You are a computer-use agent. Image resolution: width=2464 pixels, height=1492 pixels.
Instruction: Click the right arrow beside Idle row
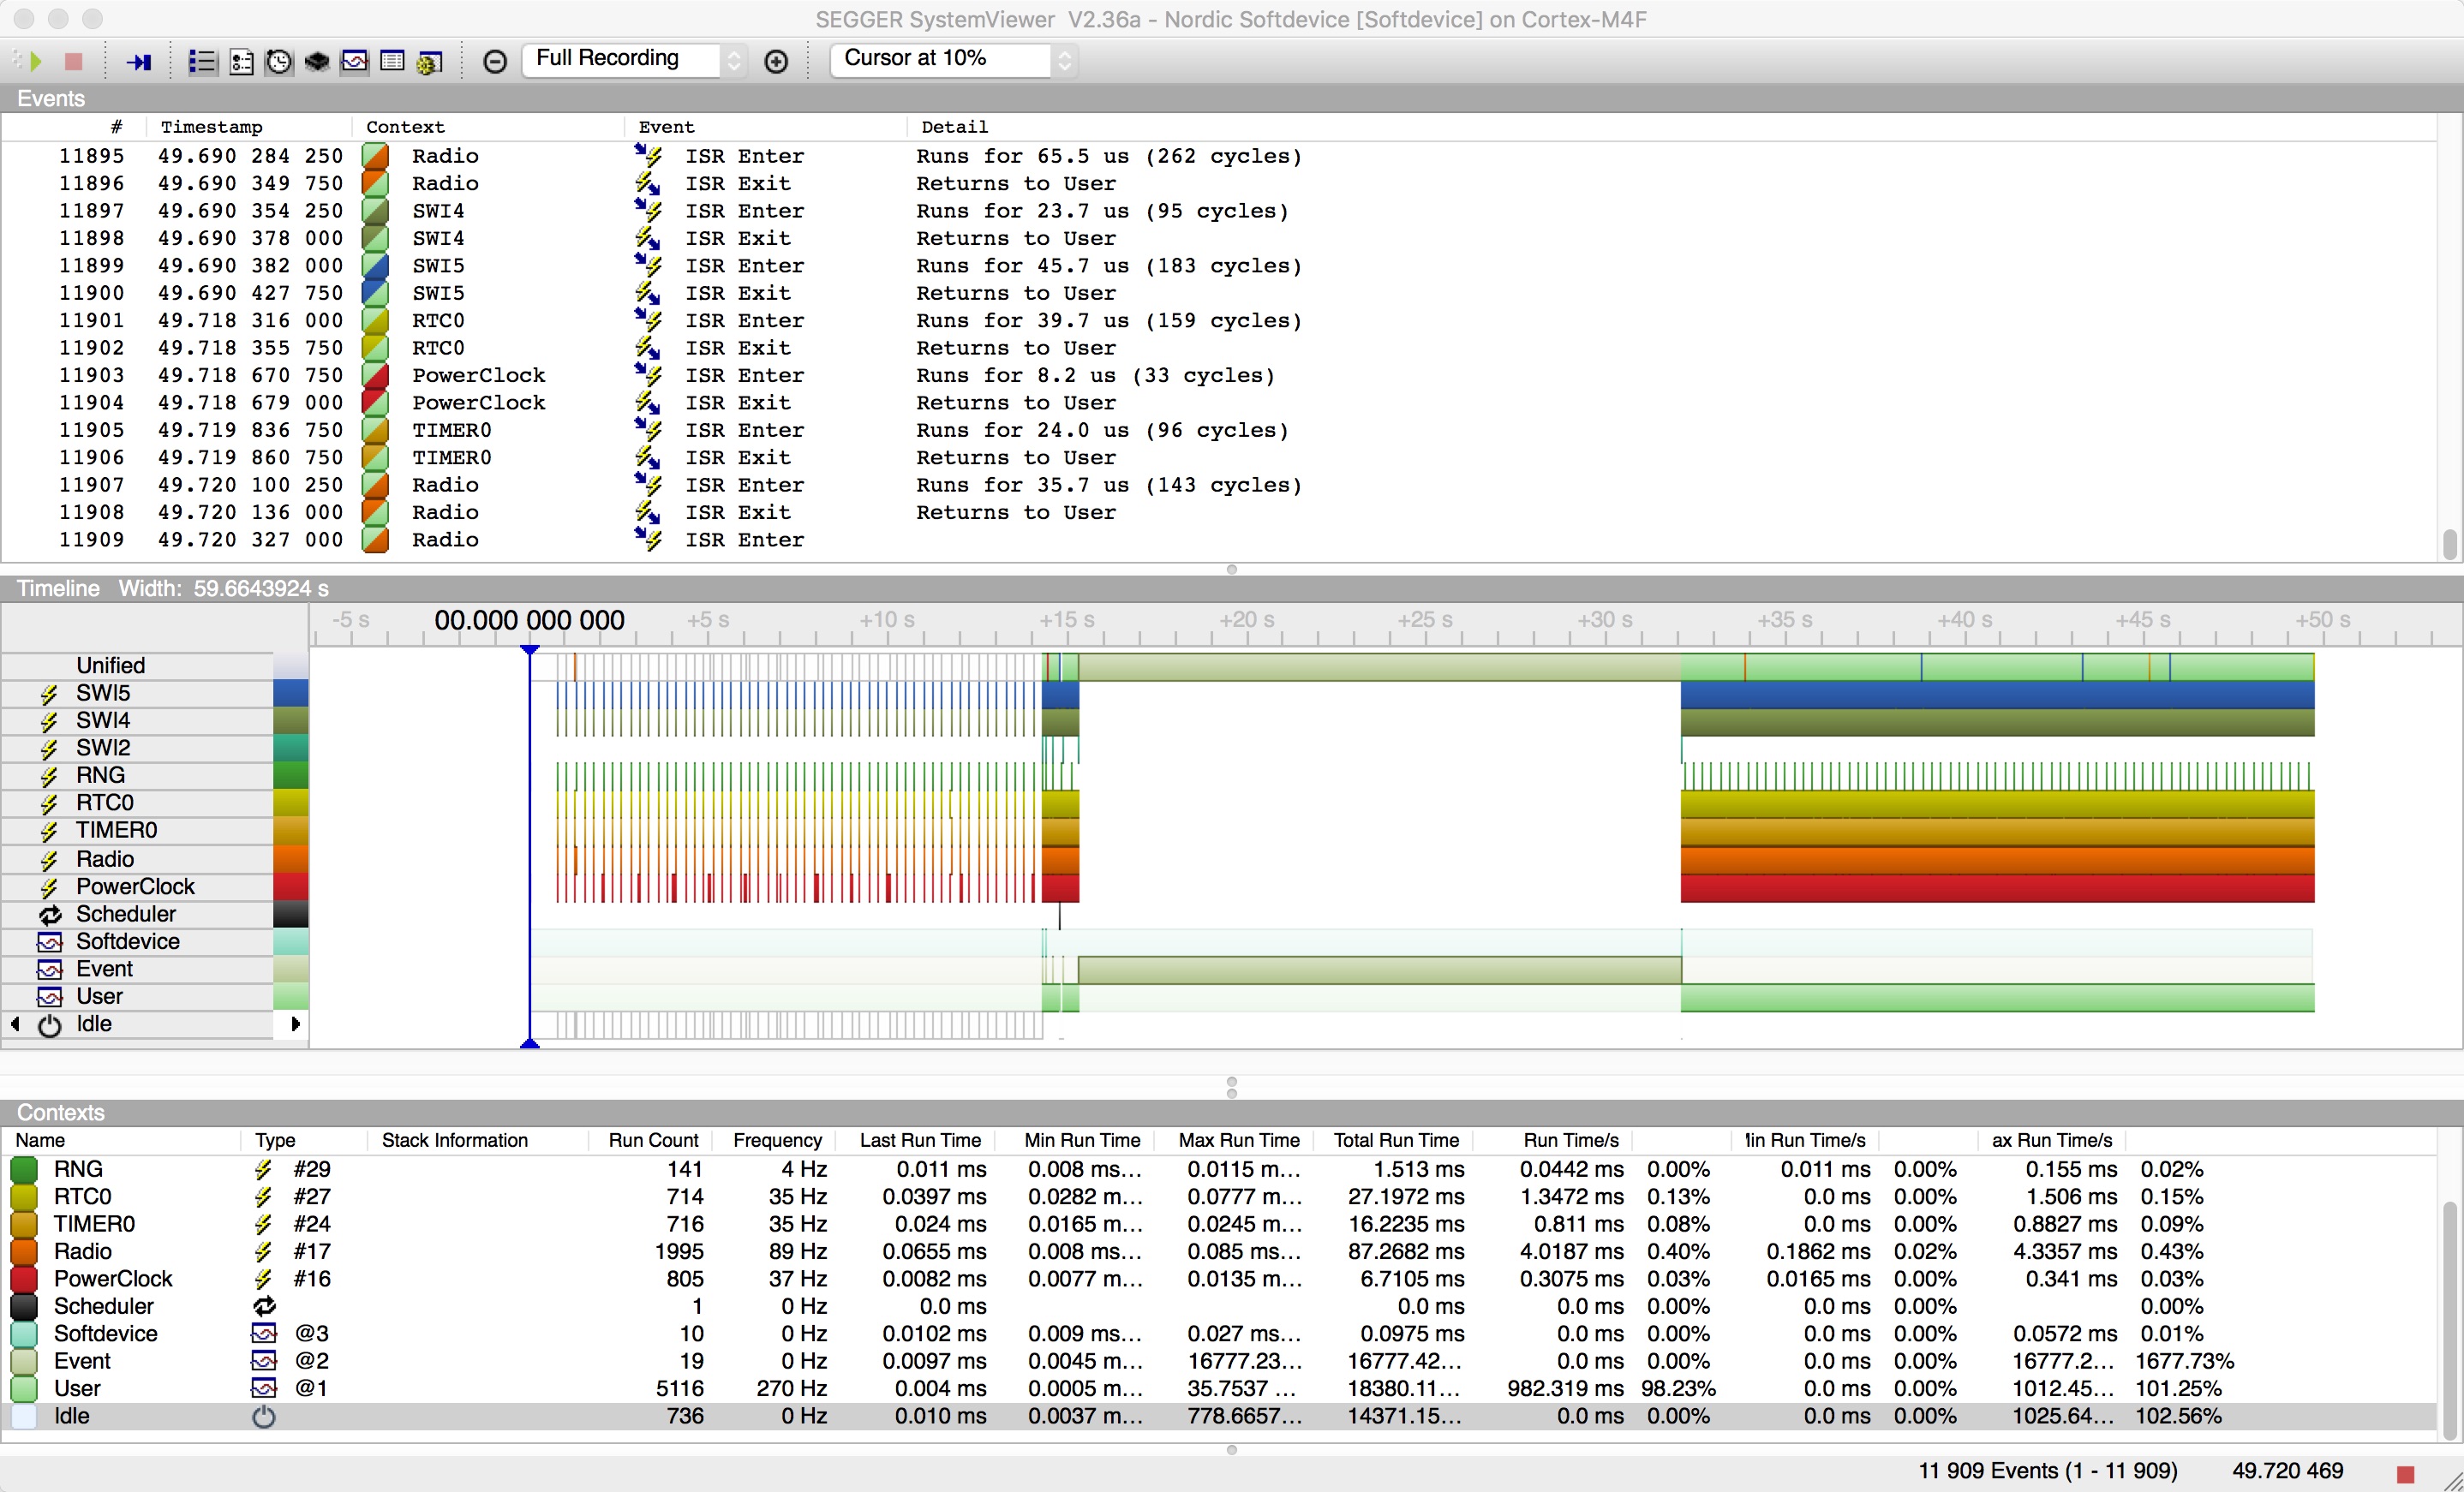295,1024
